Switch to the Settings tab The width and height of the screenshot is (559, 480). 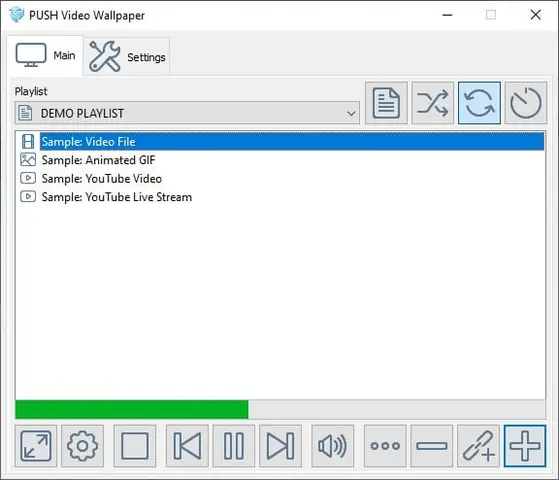[x=127, y=57]
